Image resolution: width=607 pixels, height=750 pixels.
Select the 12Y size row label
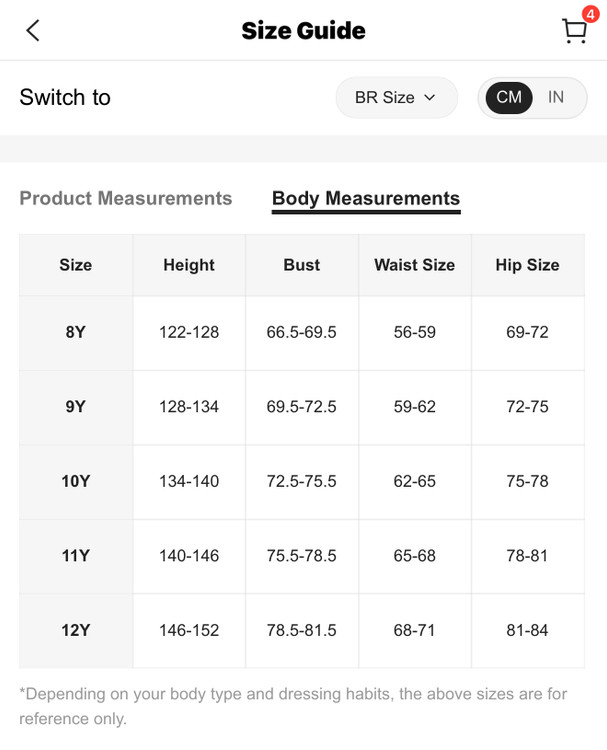[x=76, y=630]
